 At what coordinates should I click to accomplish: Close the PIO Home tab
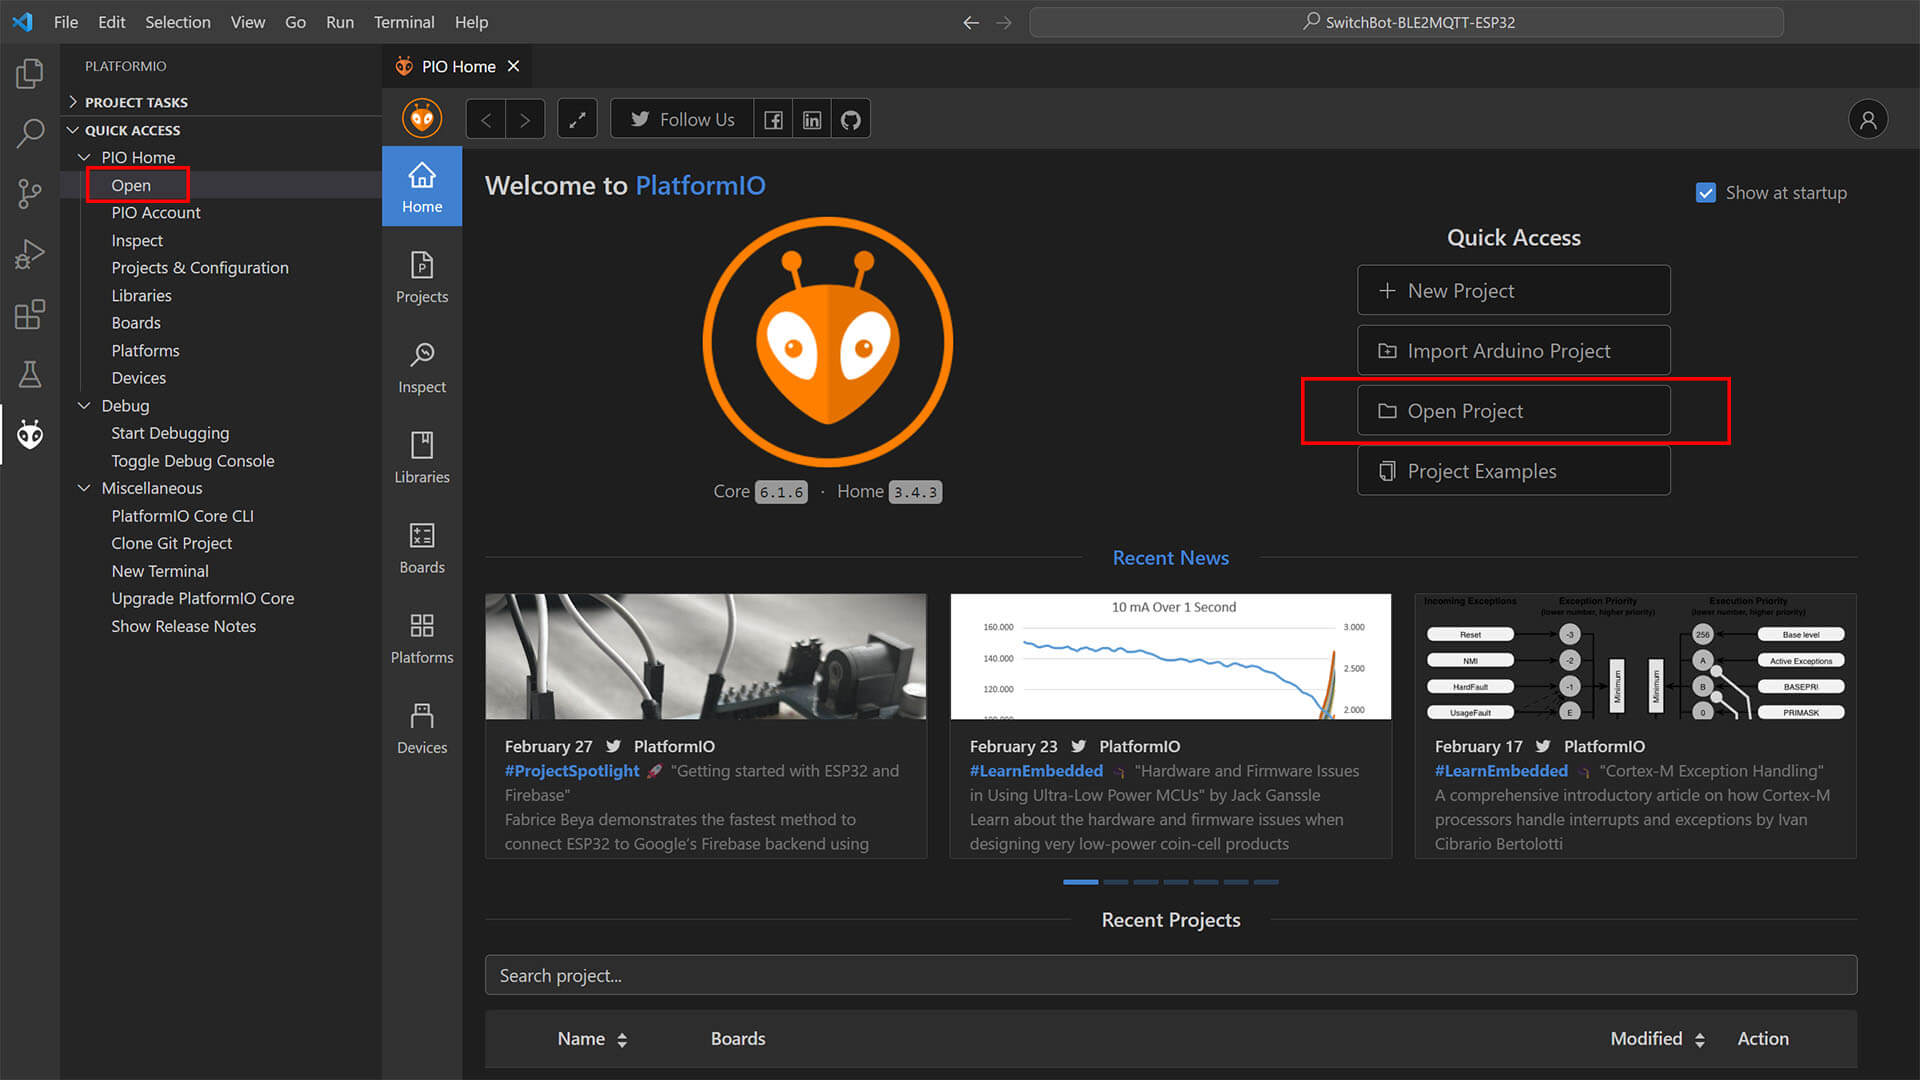(513, 66)
